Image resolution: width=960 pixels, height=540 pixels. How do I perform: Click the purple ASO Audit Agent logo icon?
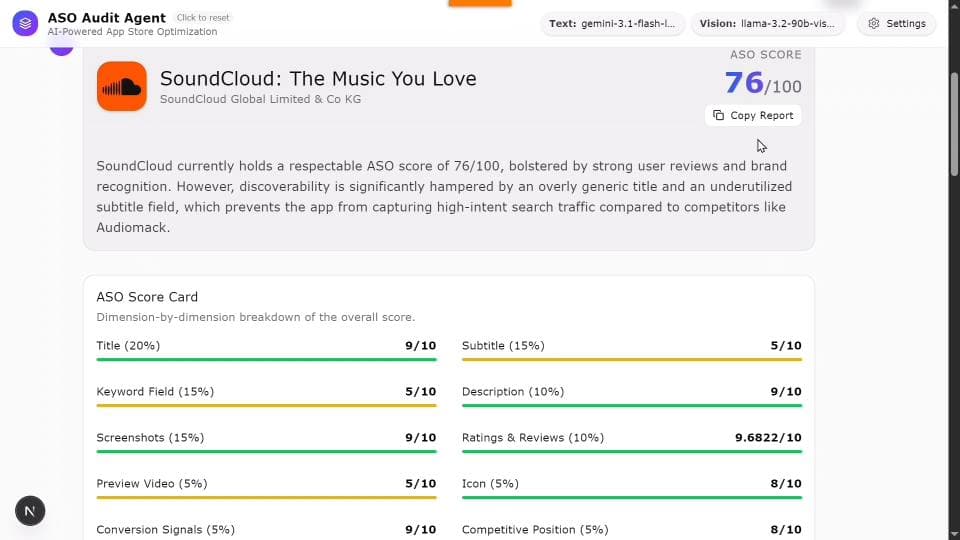tap(25, 23)
